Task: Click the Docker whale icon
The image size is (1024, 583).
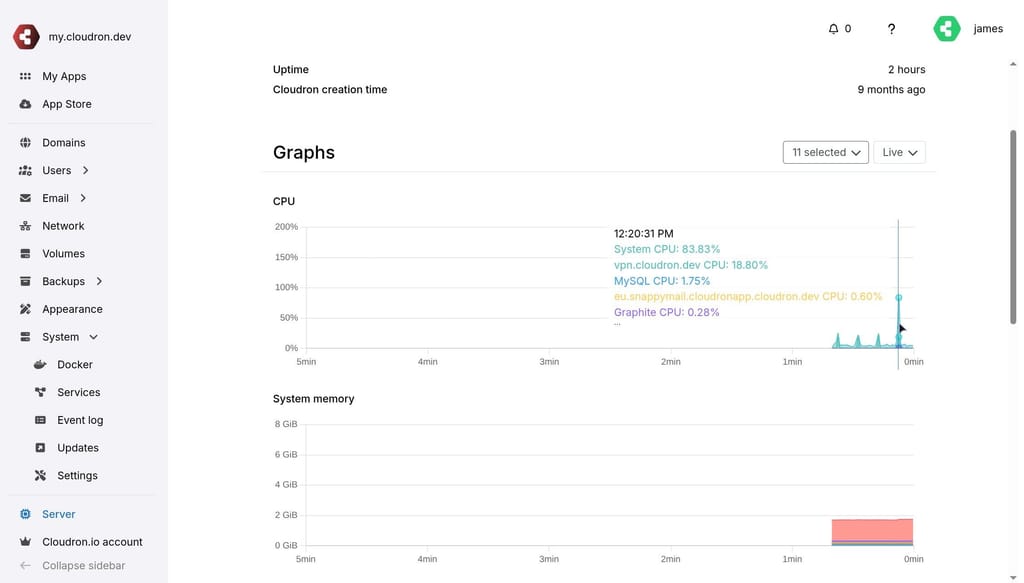Action: pyautogui.click(x=40, y=364)
